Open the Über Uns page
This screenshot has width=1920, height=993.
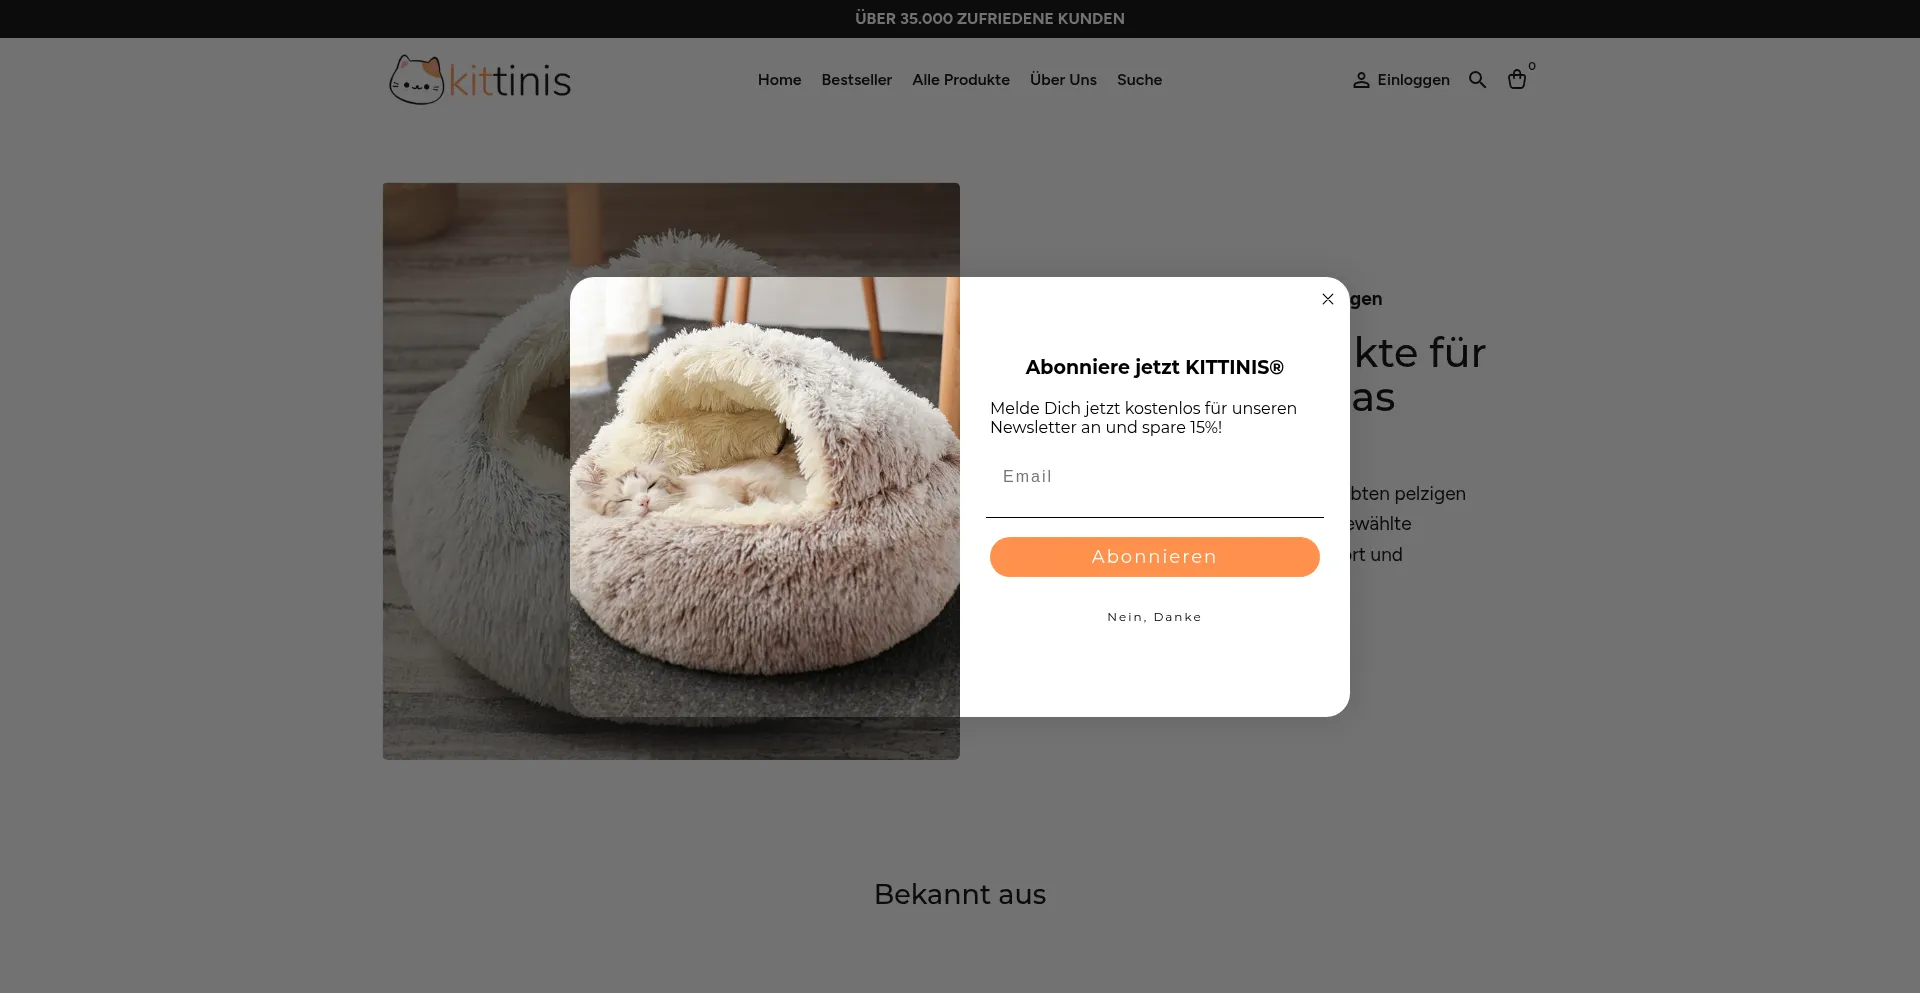[x=1063, y=80]
